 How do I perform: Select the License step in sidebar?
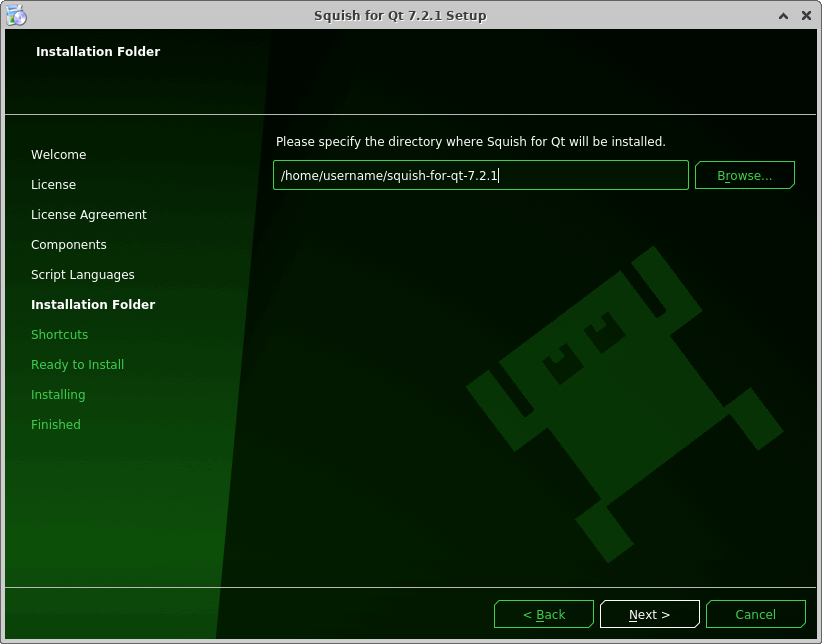[53, 185]
